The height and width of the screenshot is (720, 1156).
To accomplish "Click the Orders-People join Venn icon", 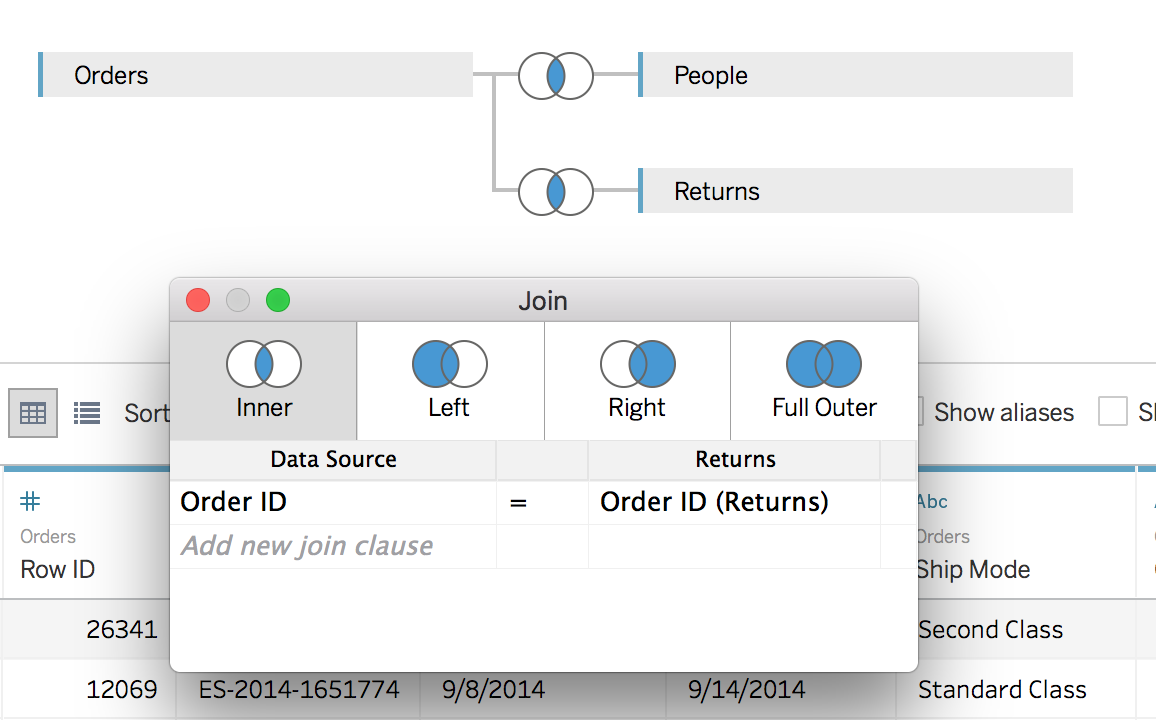I will point(556,76).
